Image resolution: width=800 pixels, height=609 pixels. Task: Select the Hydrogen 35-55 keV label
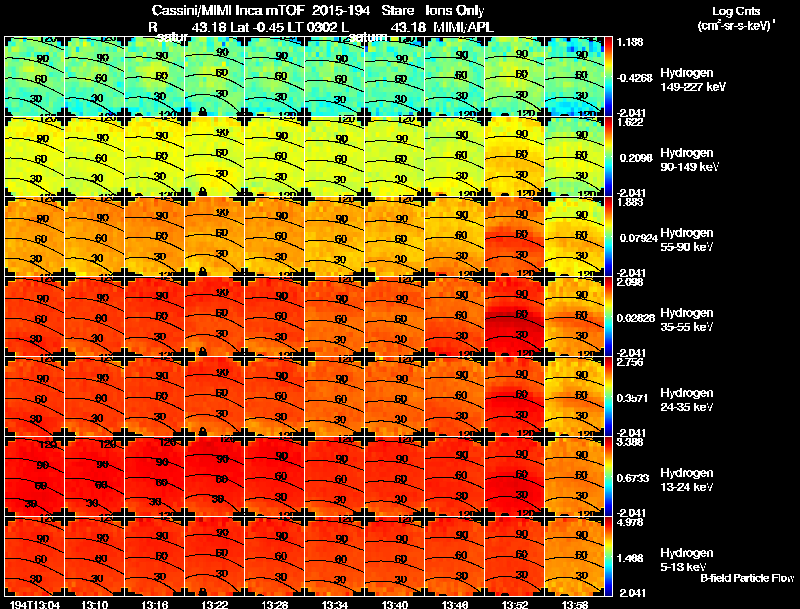687,320
